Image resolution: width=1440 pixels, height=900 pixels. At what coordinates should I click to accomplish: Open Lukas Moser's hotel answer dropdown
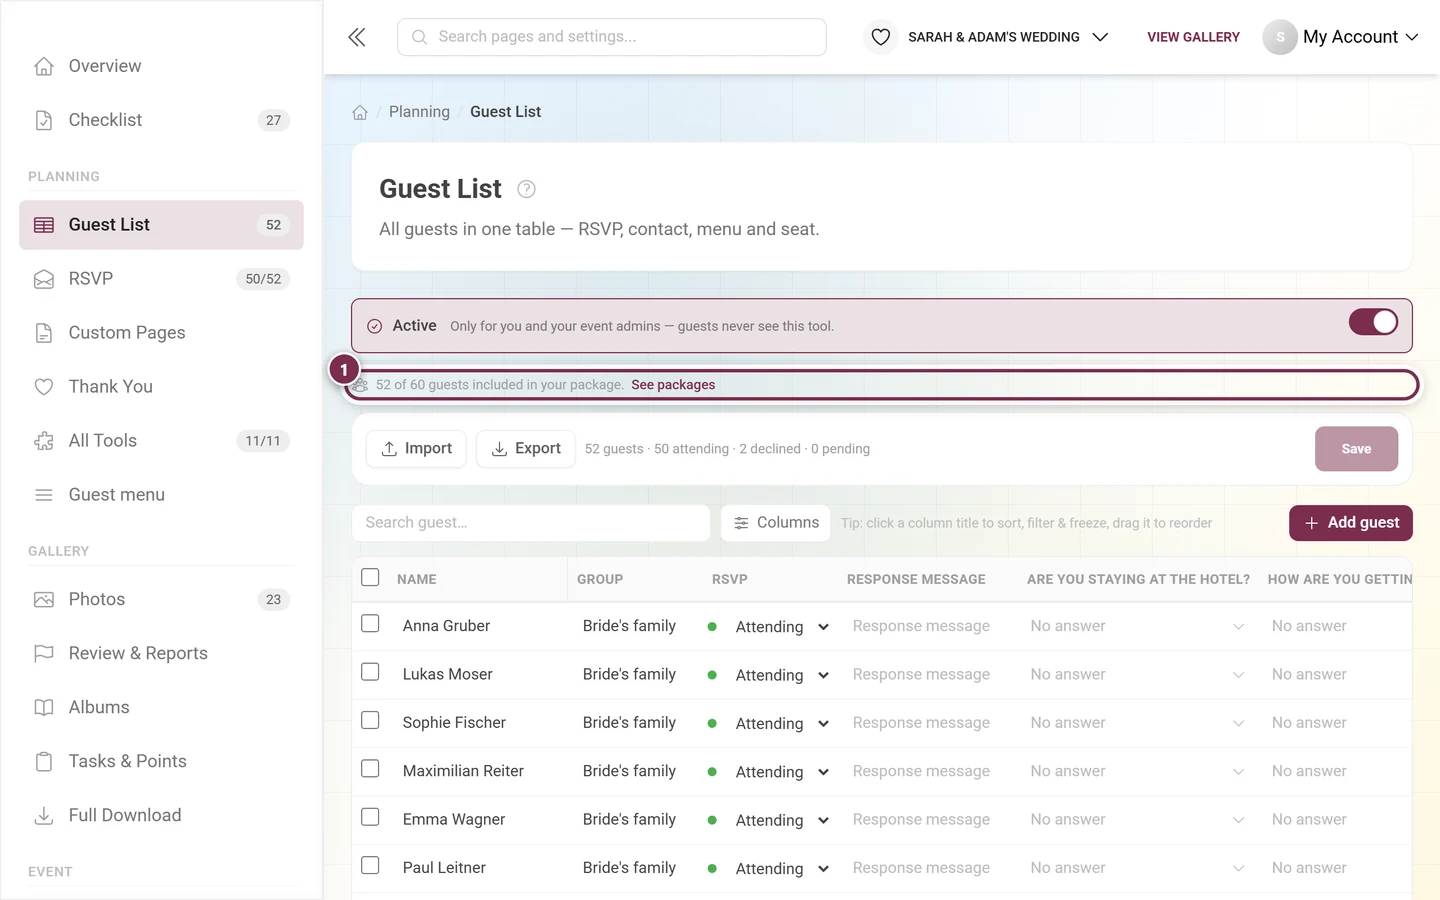tap(1137, 675)
